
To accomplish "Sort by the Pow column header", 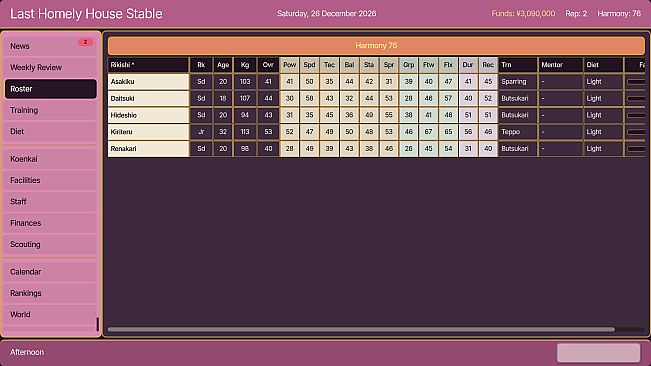I will click(290, 65).
